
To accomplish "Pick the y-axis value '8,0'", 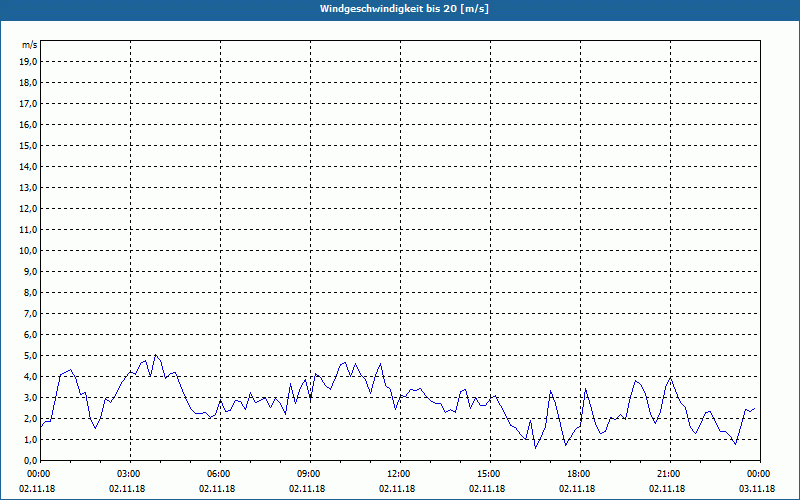I will tap(30, 292).
